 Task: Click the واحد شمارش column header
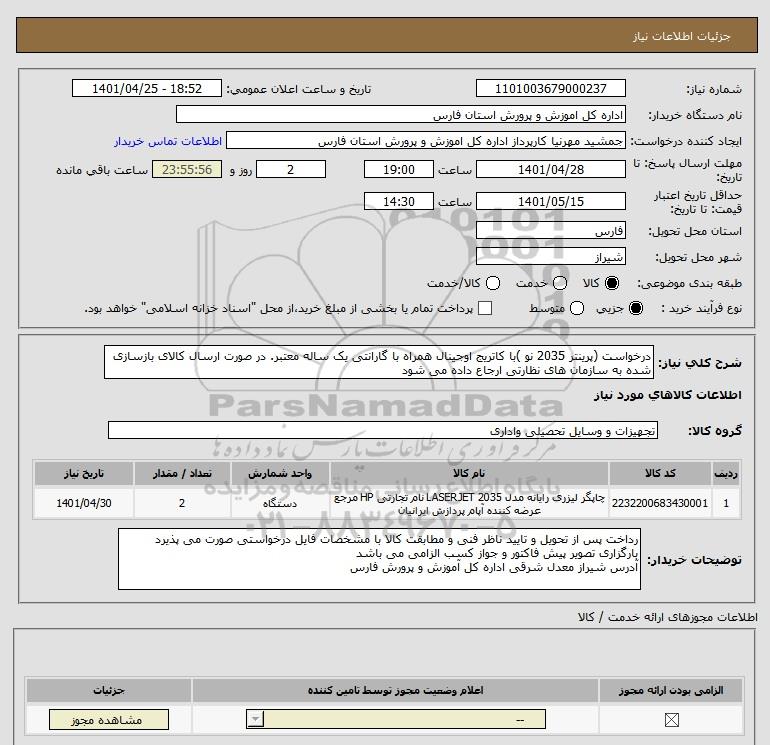280,473
